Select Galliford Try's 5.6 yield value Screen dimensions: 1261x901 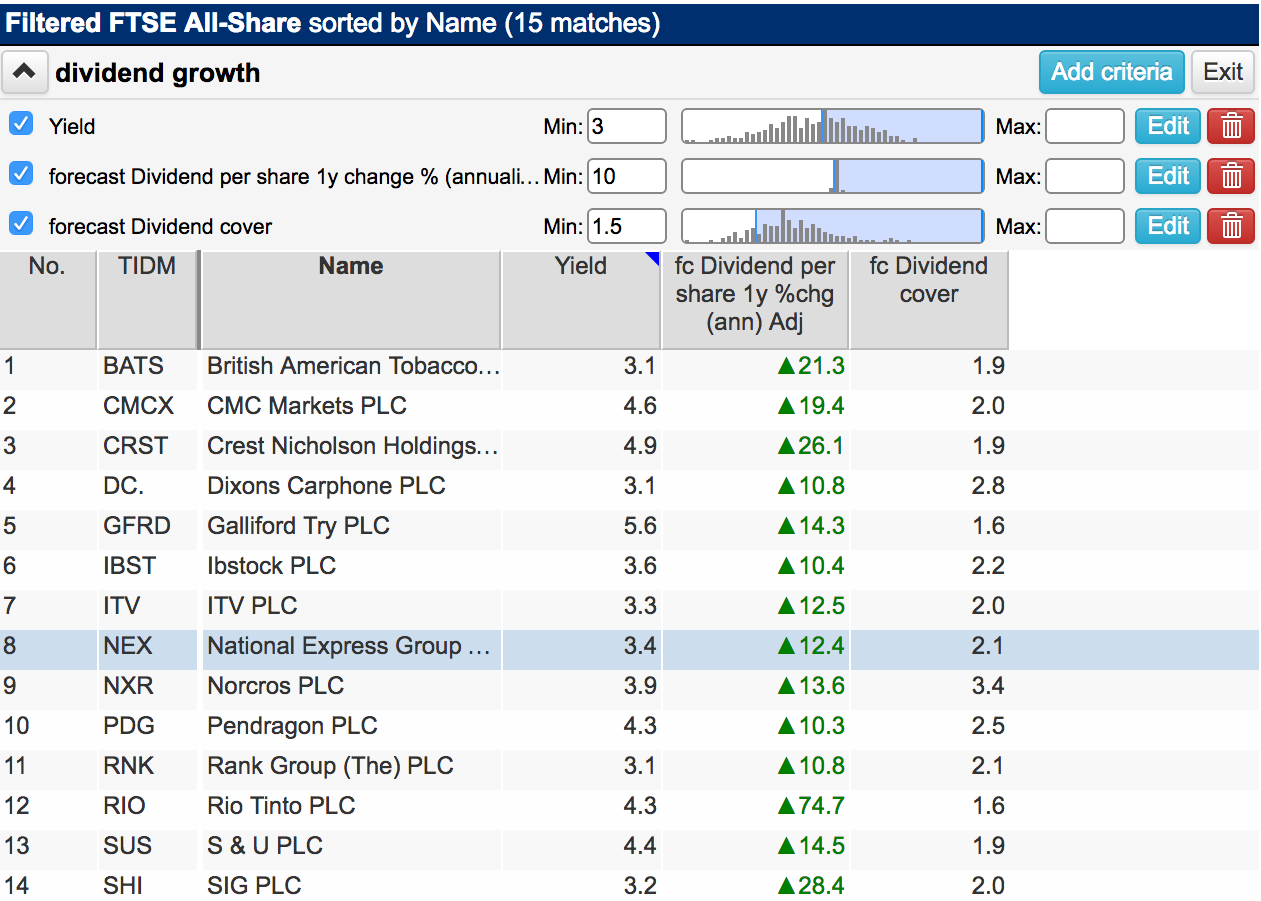[640, 526]
